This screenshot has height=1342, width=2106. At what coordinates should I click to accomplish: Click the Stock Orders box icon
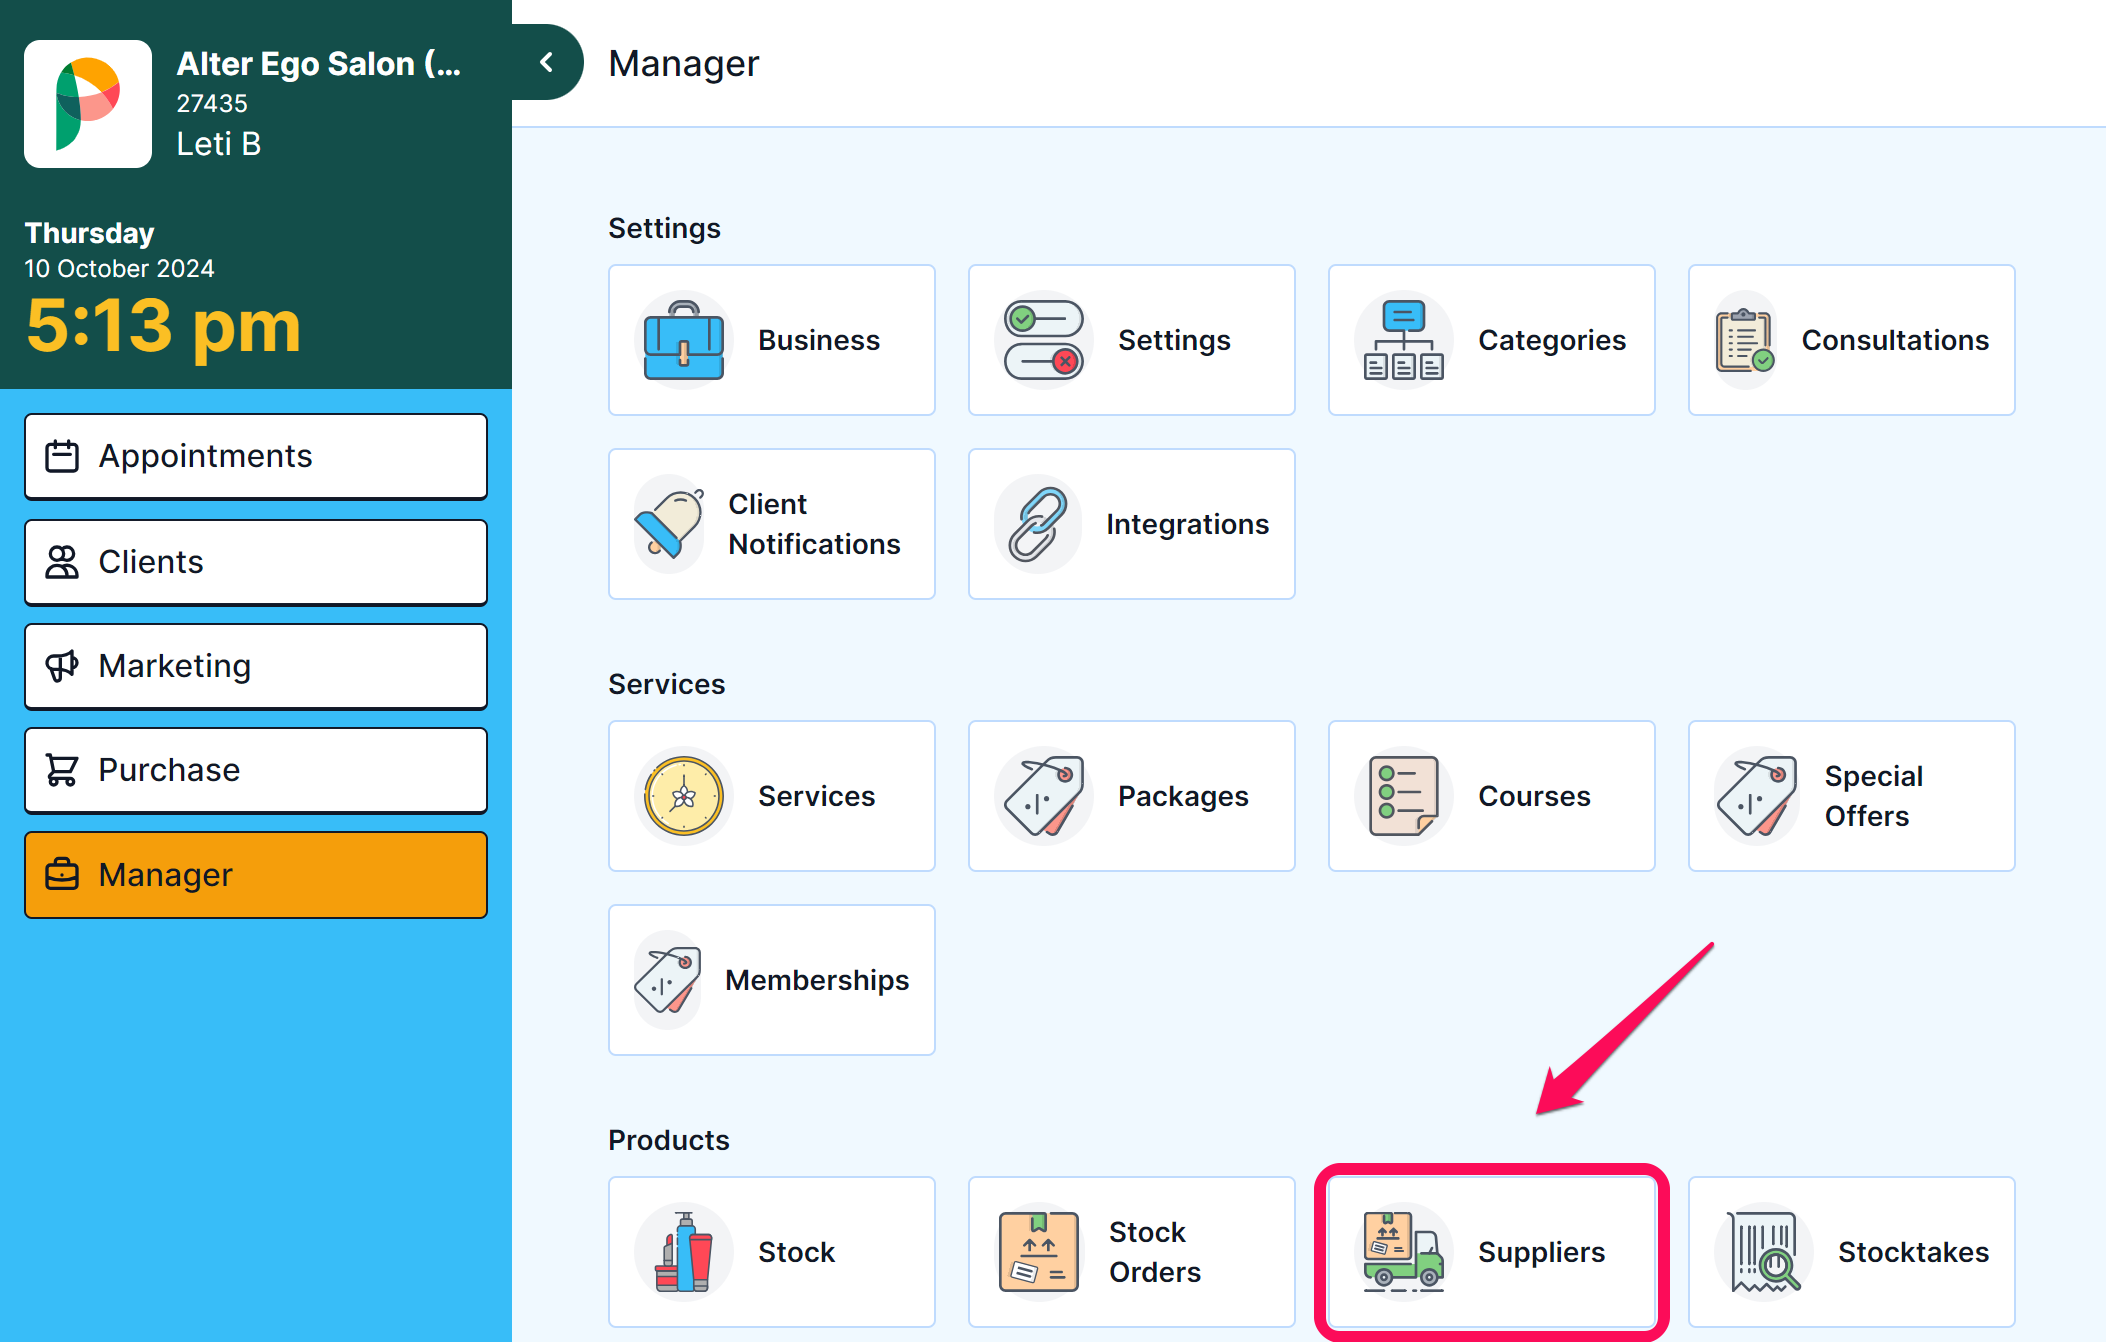coord(1039,1252)
